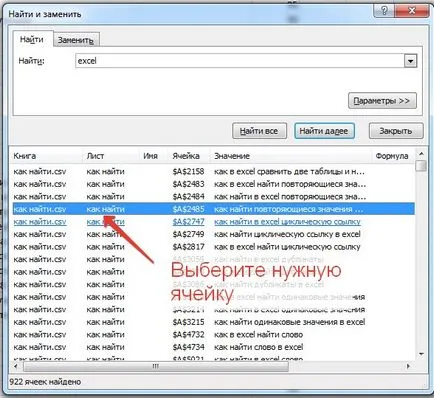This screenshot has width=434, height=398.
Task: Select result row with cell $A$2817
Action: coord(213,247)
